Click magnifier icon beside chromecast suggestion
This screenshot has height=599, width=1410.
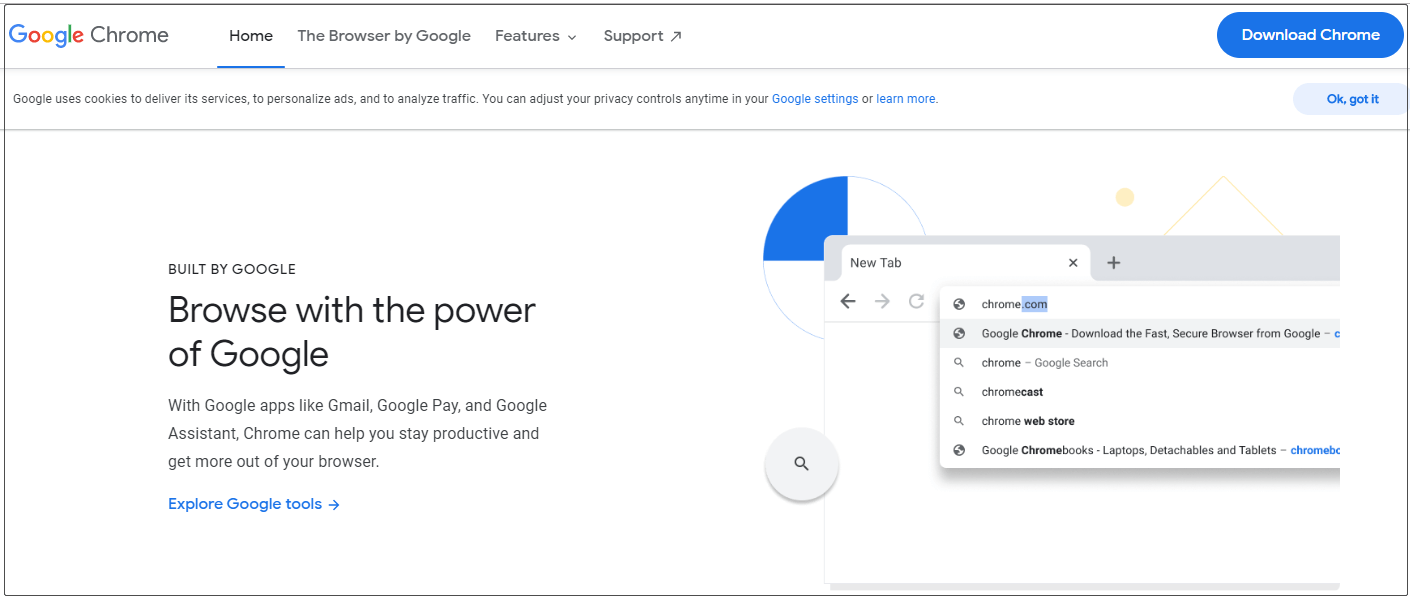tap(959, 392)
